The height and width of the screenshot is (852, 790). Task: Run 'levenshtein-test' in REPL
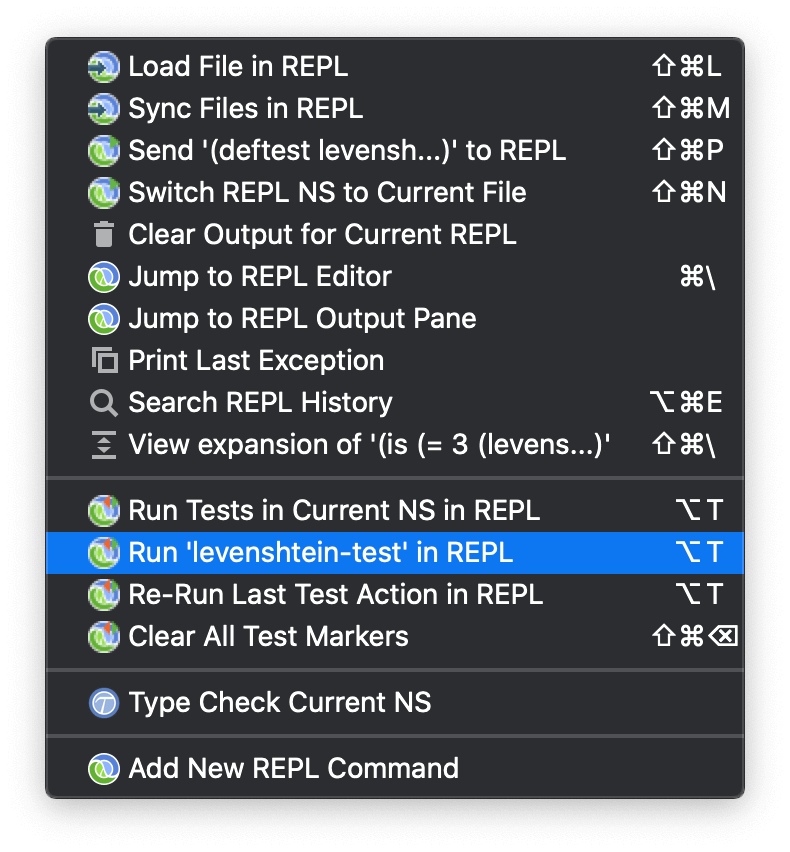pos(395,553)
